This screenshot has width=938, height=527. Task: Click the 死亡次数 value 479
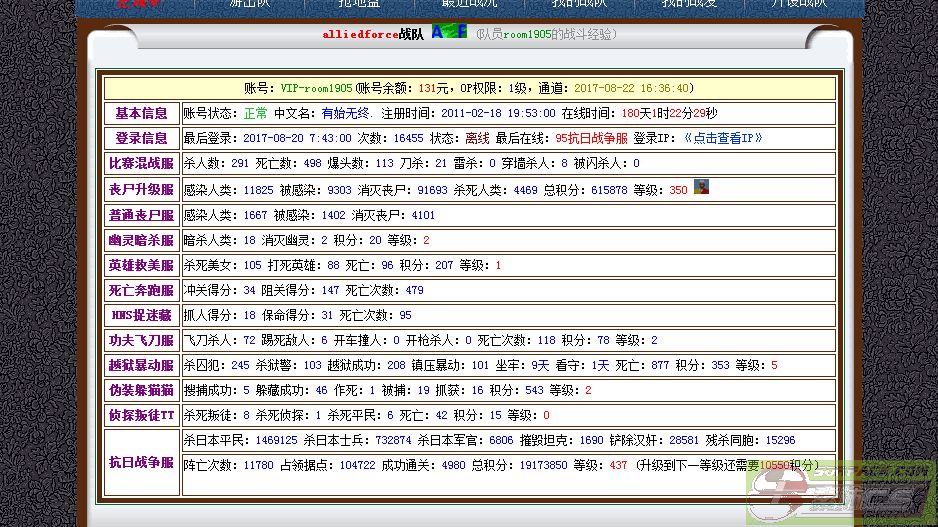(x=415, y=290)
